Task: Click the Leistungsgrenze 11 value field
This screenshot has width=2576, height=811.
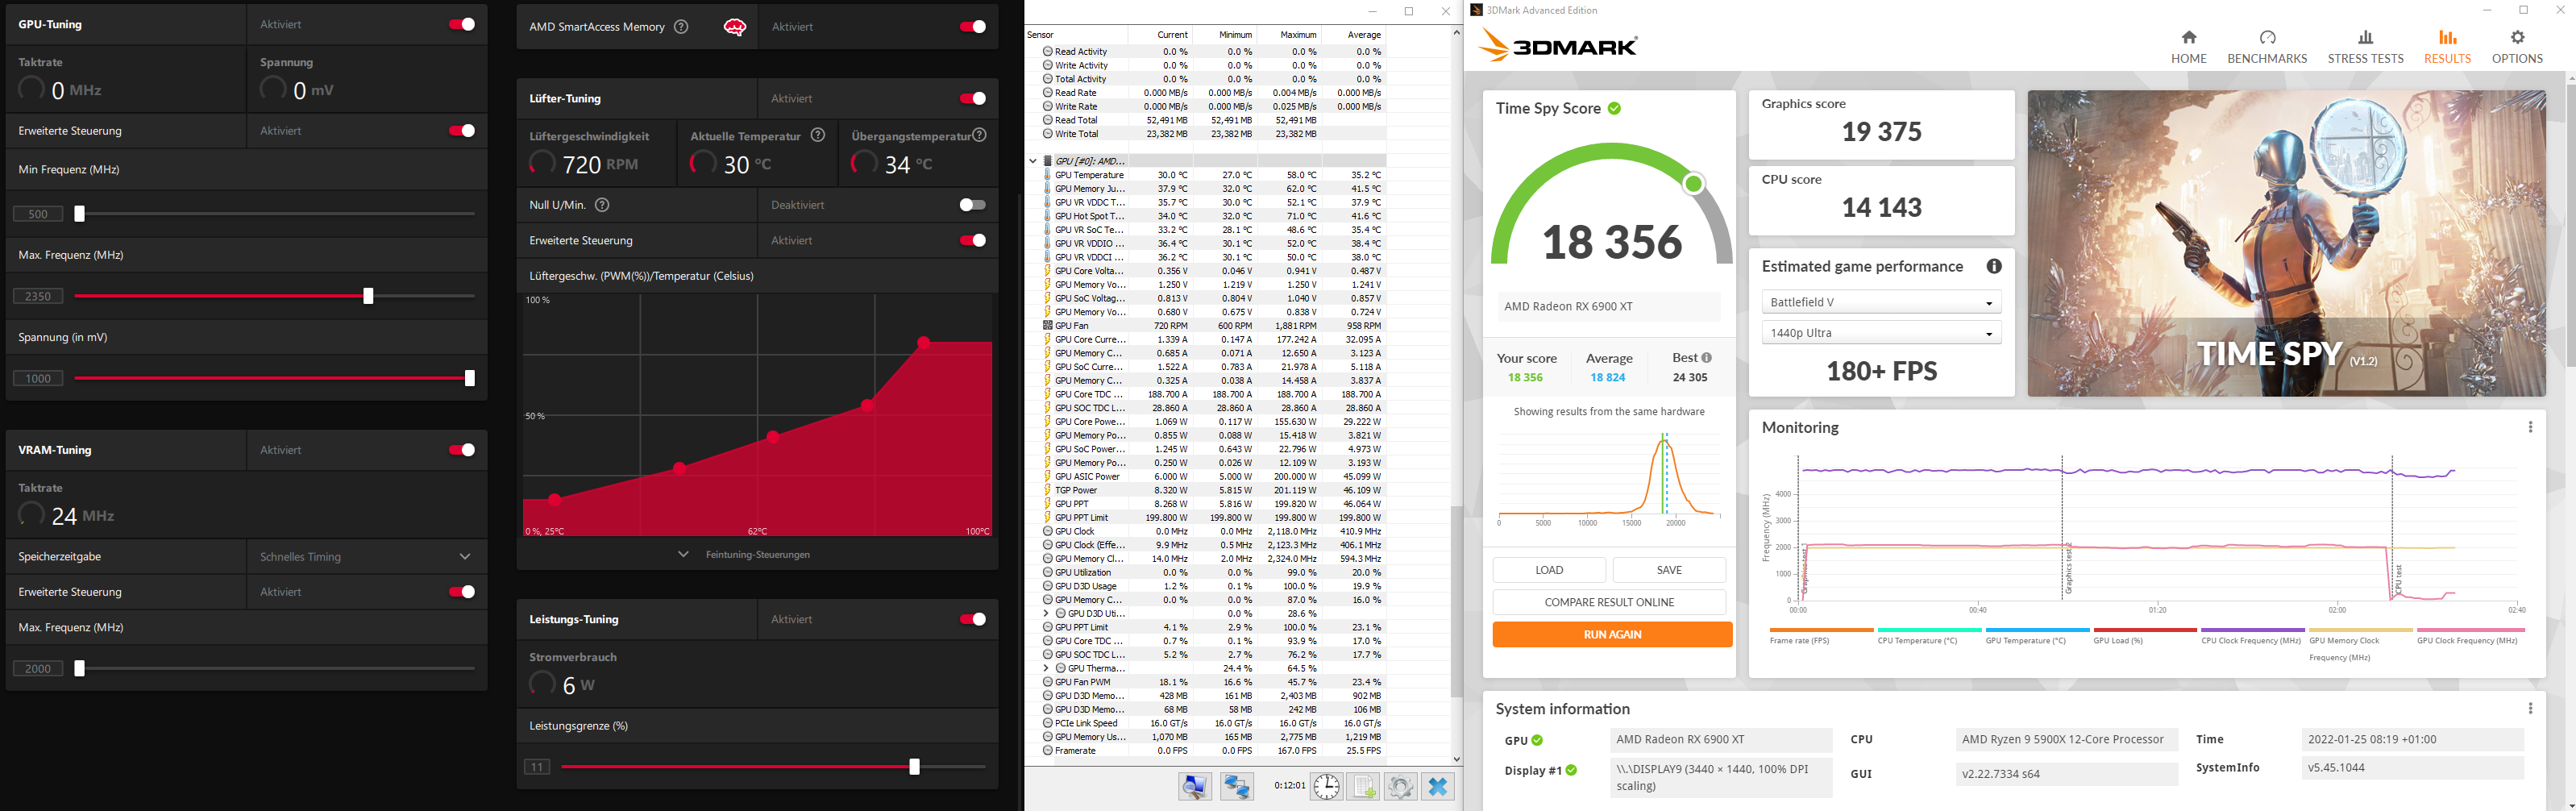Action: click(537, 767)
